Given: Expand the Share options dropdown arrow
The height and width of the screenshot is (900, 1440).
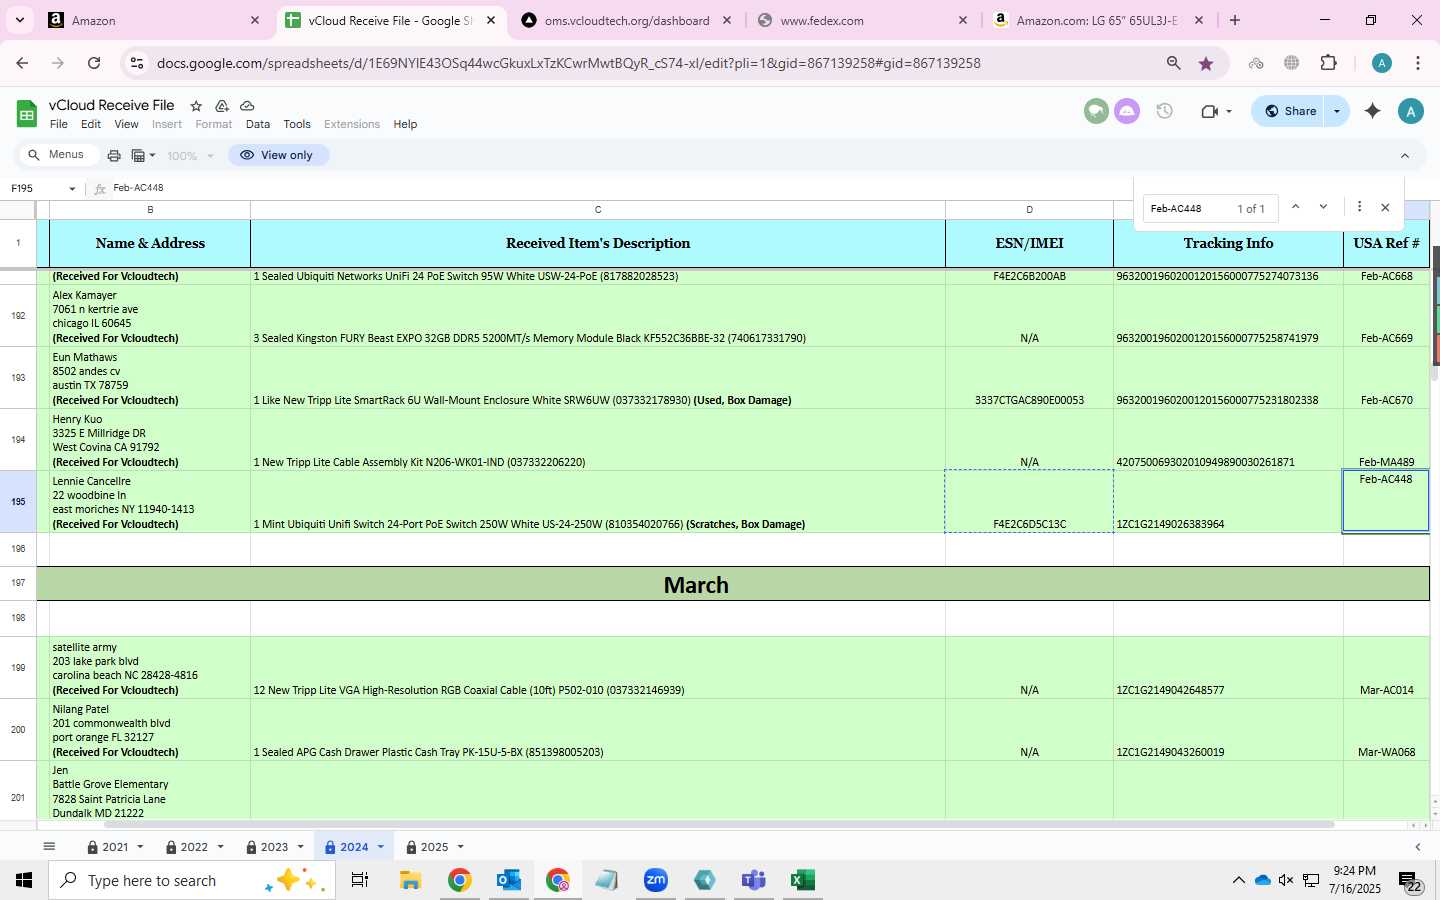Looking at the screenshot, I should coord(1337,111).
